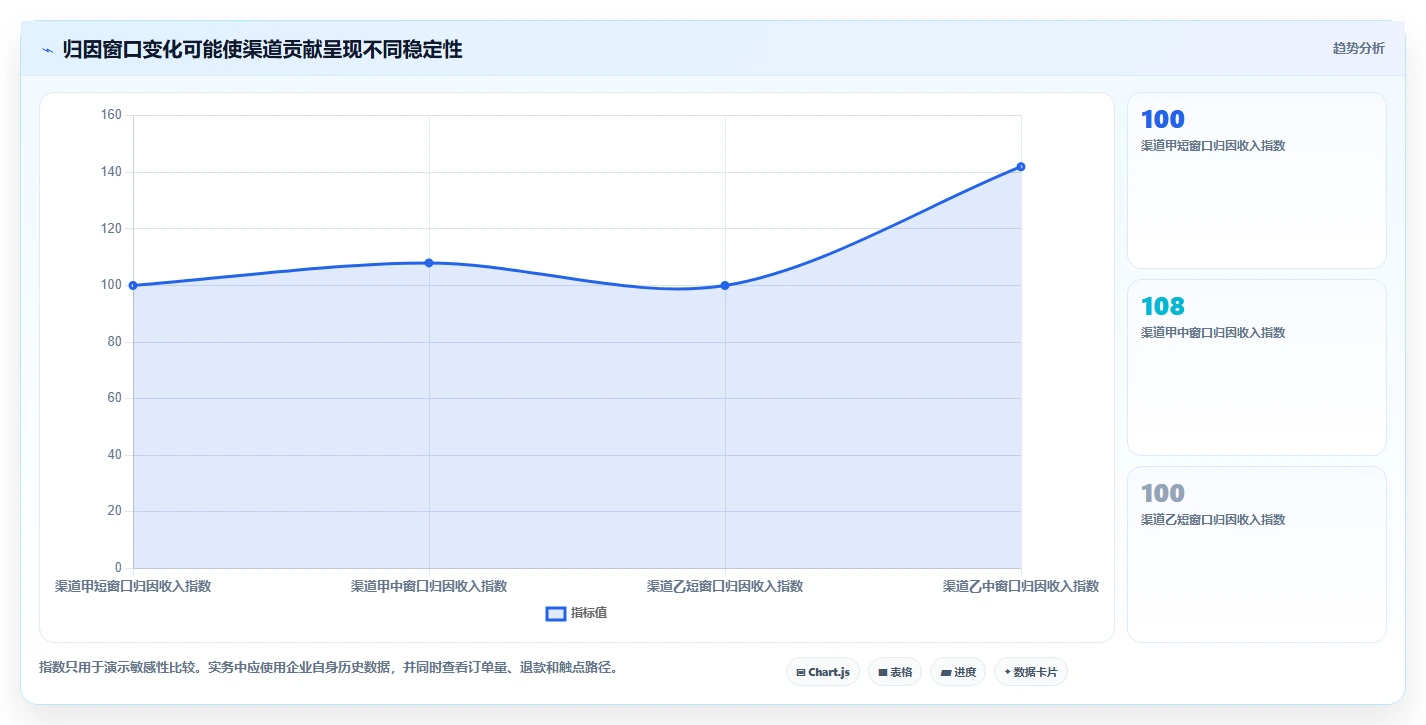The height and width of the screenshot is (725, 1426).
Task: Click x-axis label 渠道乙中窗口归因收入指数
Action: 1021,586
